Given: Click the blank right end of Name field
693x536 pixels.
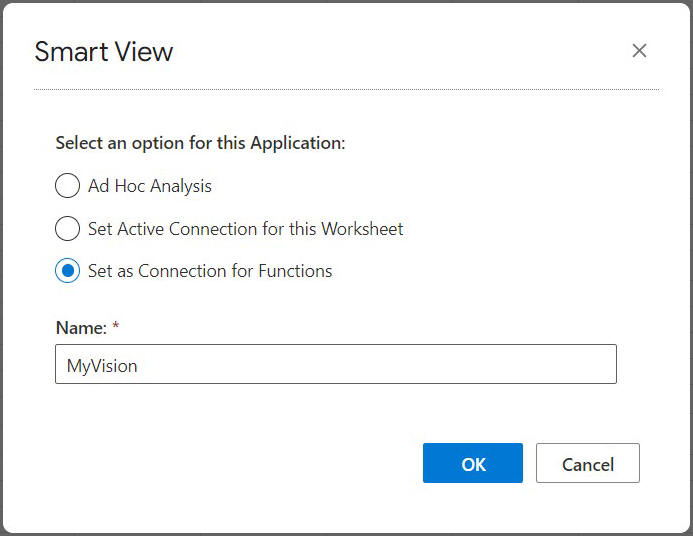Looking at the screenshot, I should (x=580, y=365).
